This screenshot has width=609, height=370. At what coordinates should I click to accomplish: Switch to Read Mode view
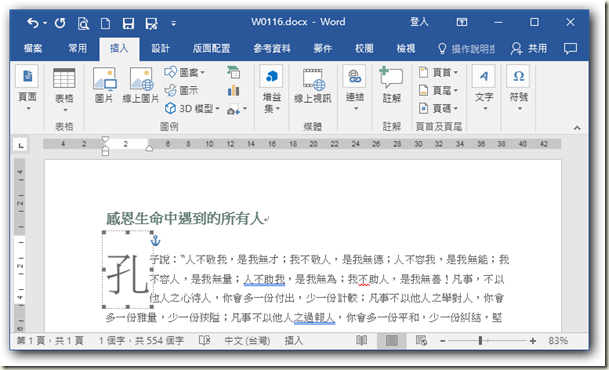click(x=362, y=340)
